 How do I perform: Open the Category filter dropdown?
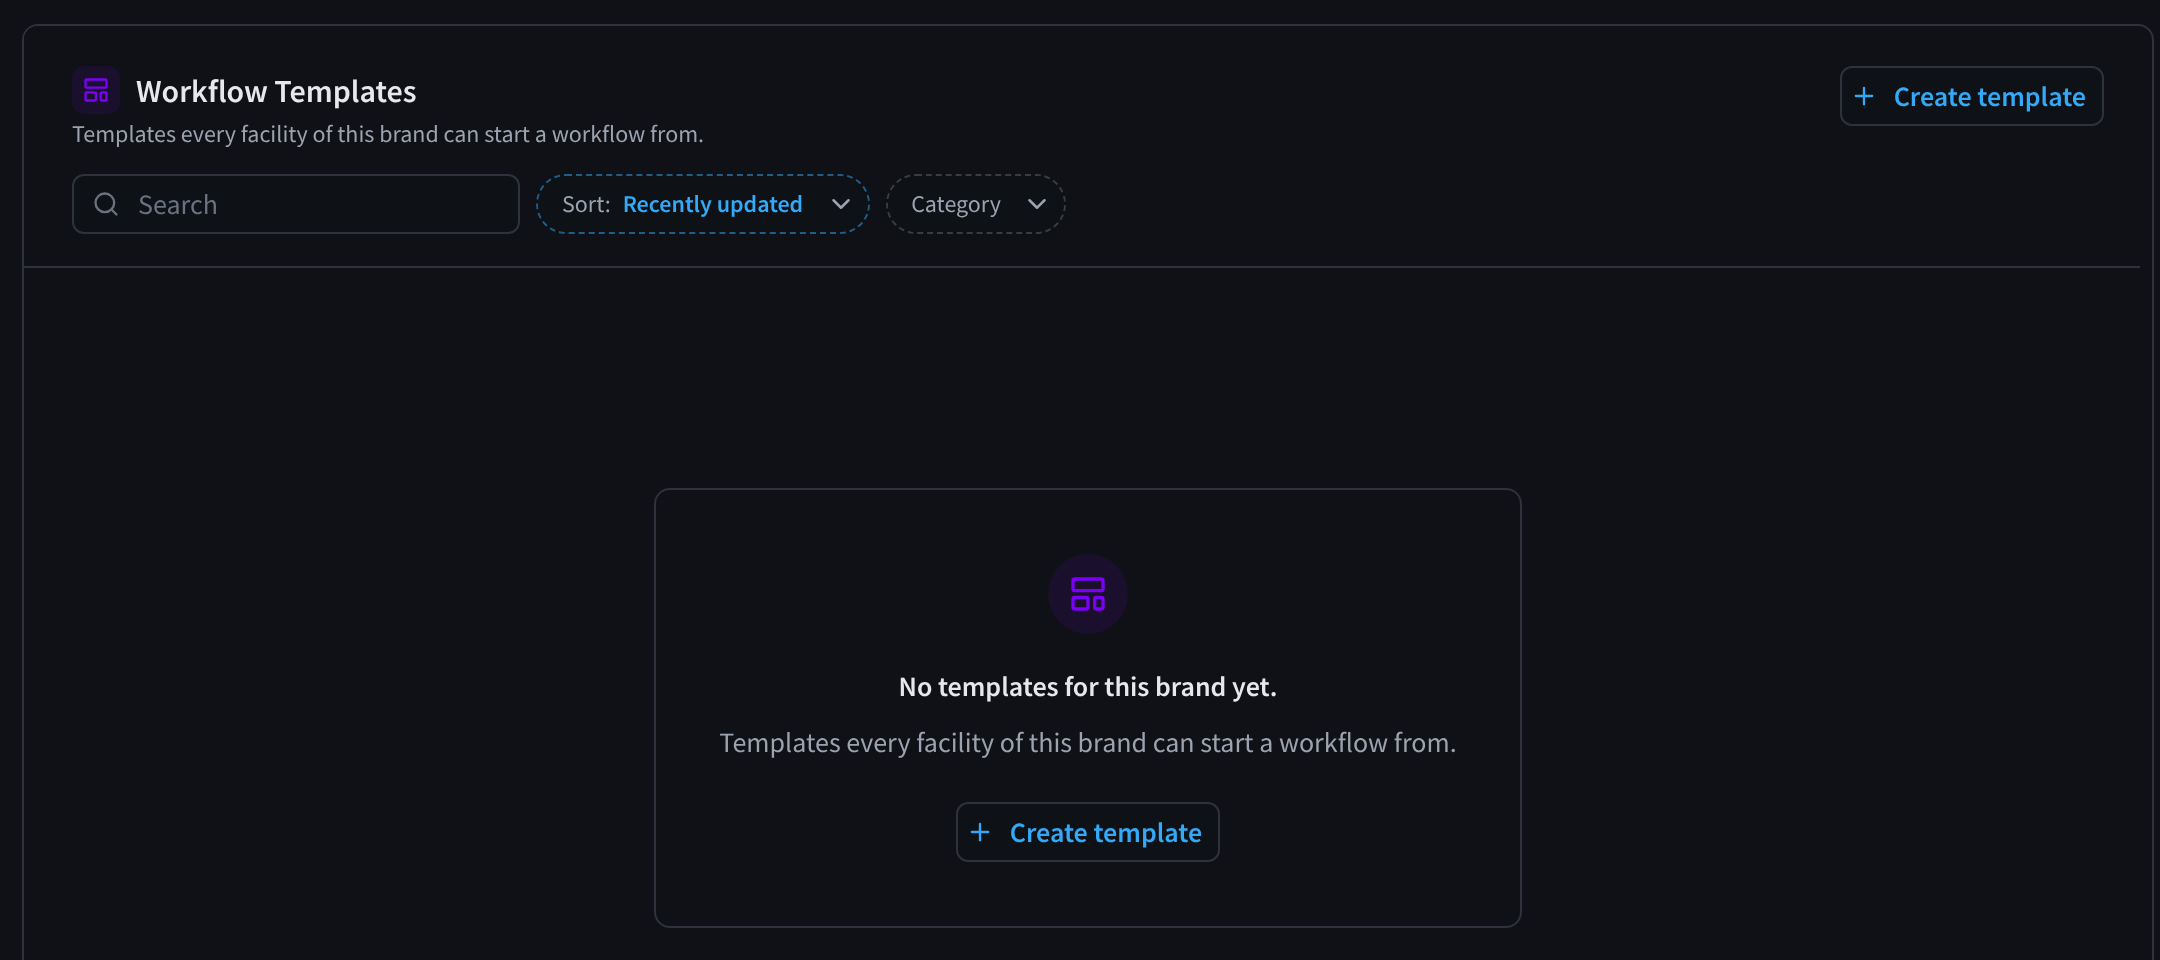pyautogui.click(x=976, y=204)
